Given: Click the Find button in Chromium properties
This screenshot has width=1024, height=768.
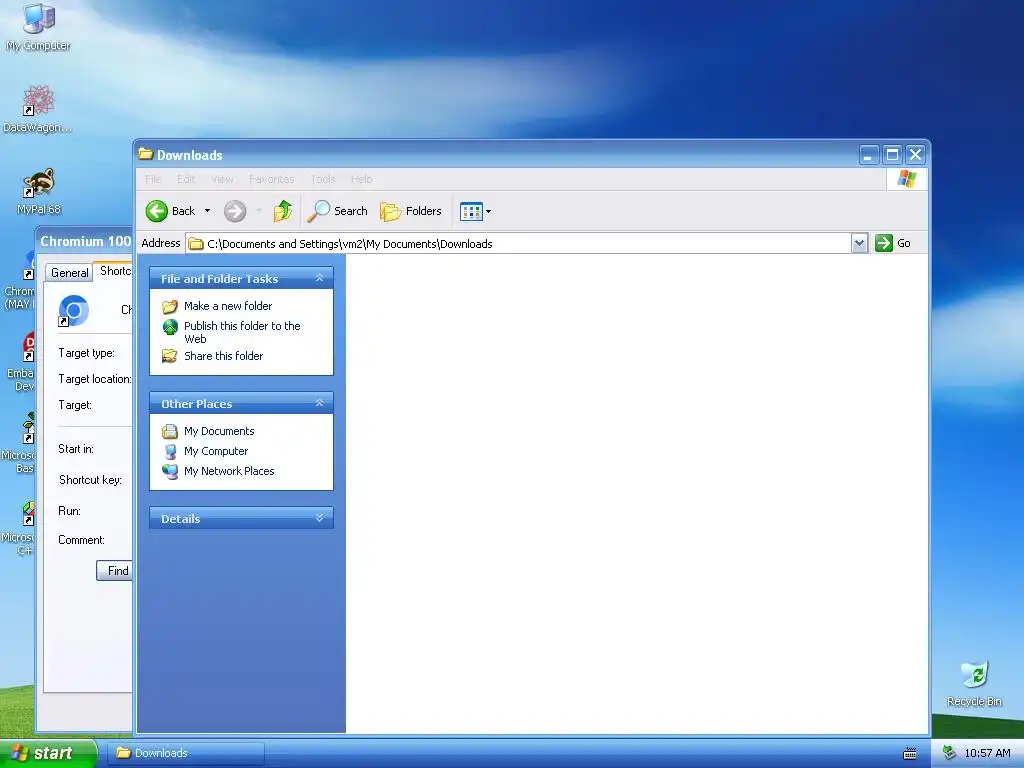Looking at the screenshot, I should 115,571.
